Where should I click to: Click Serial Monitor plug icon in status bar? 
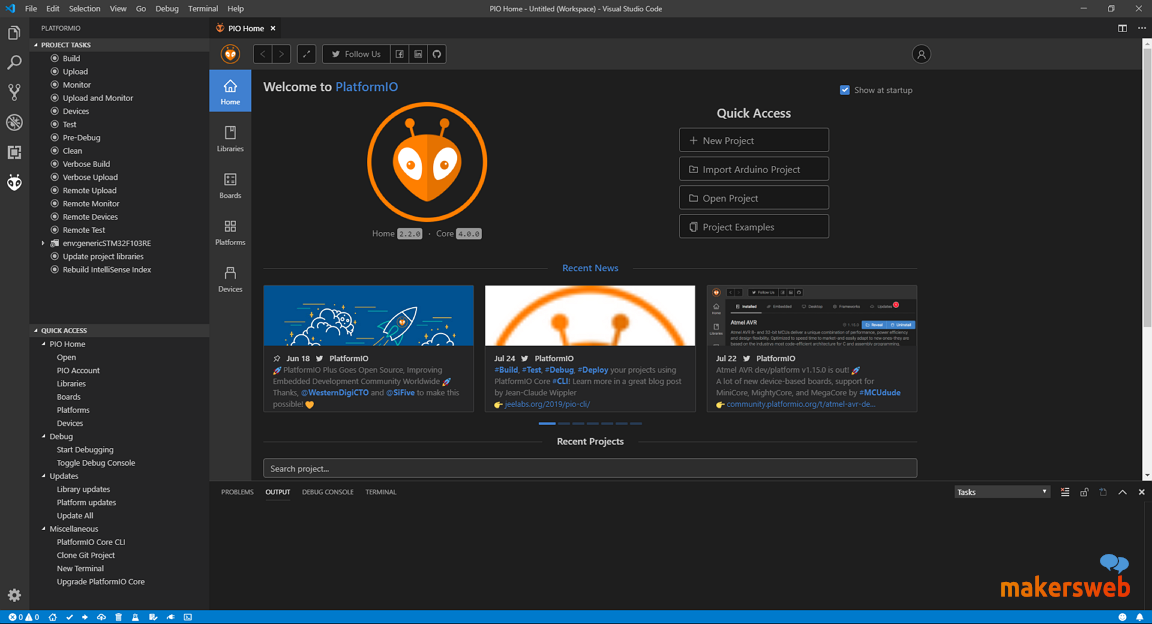click(170, 617)
